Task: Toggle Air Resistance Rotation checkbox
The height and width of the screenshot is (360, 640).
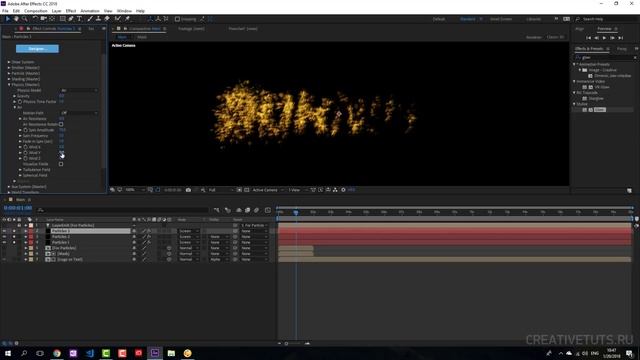Action: (x=61, y=124)
